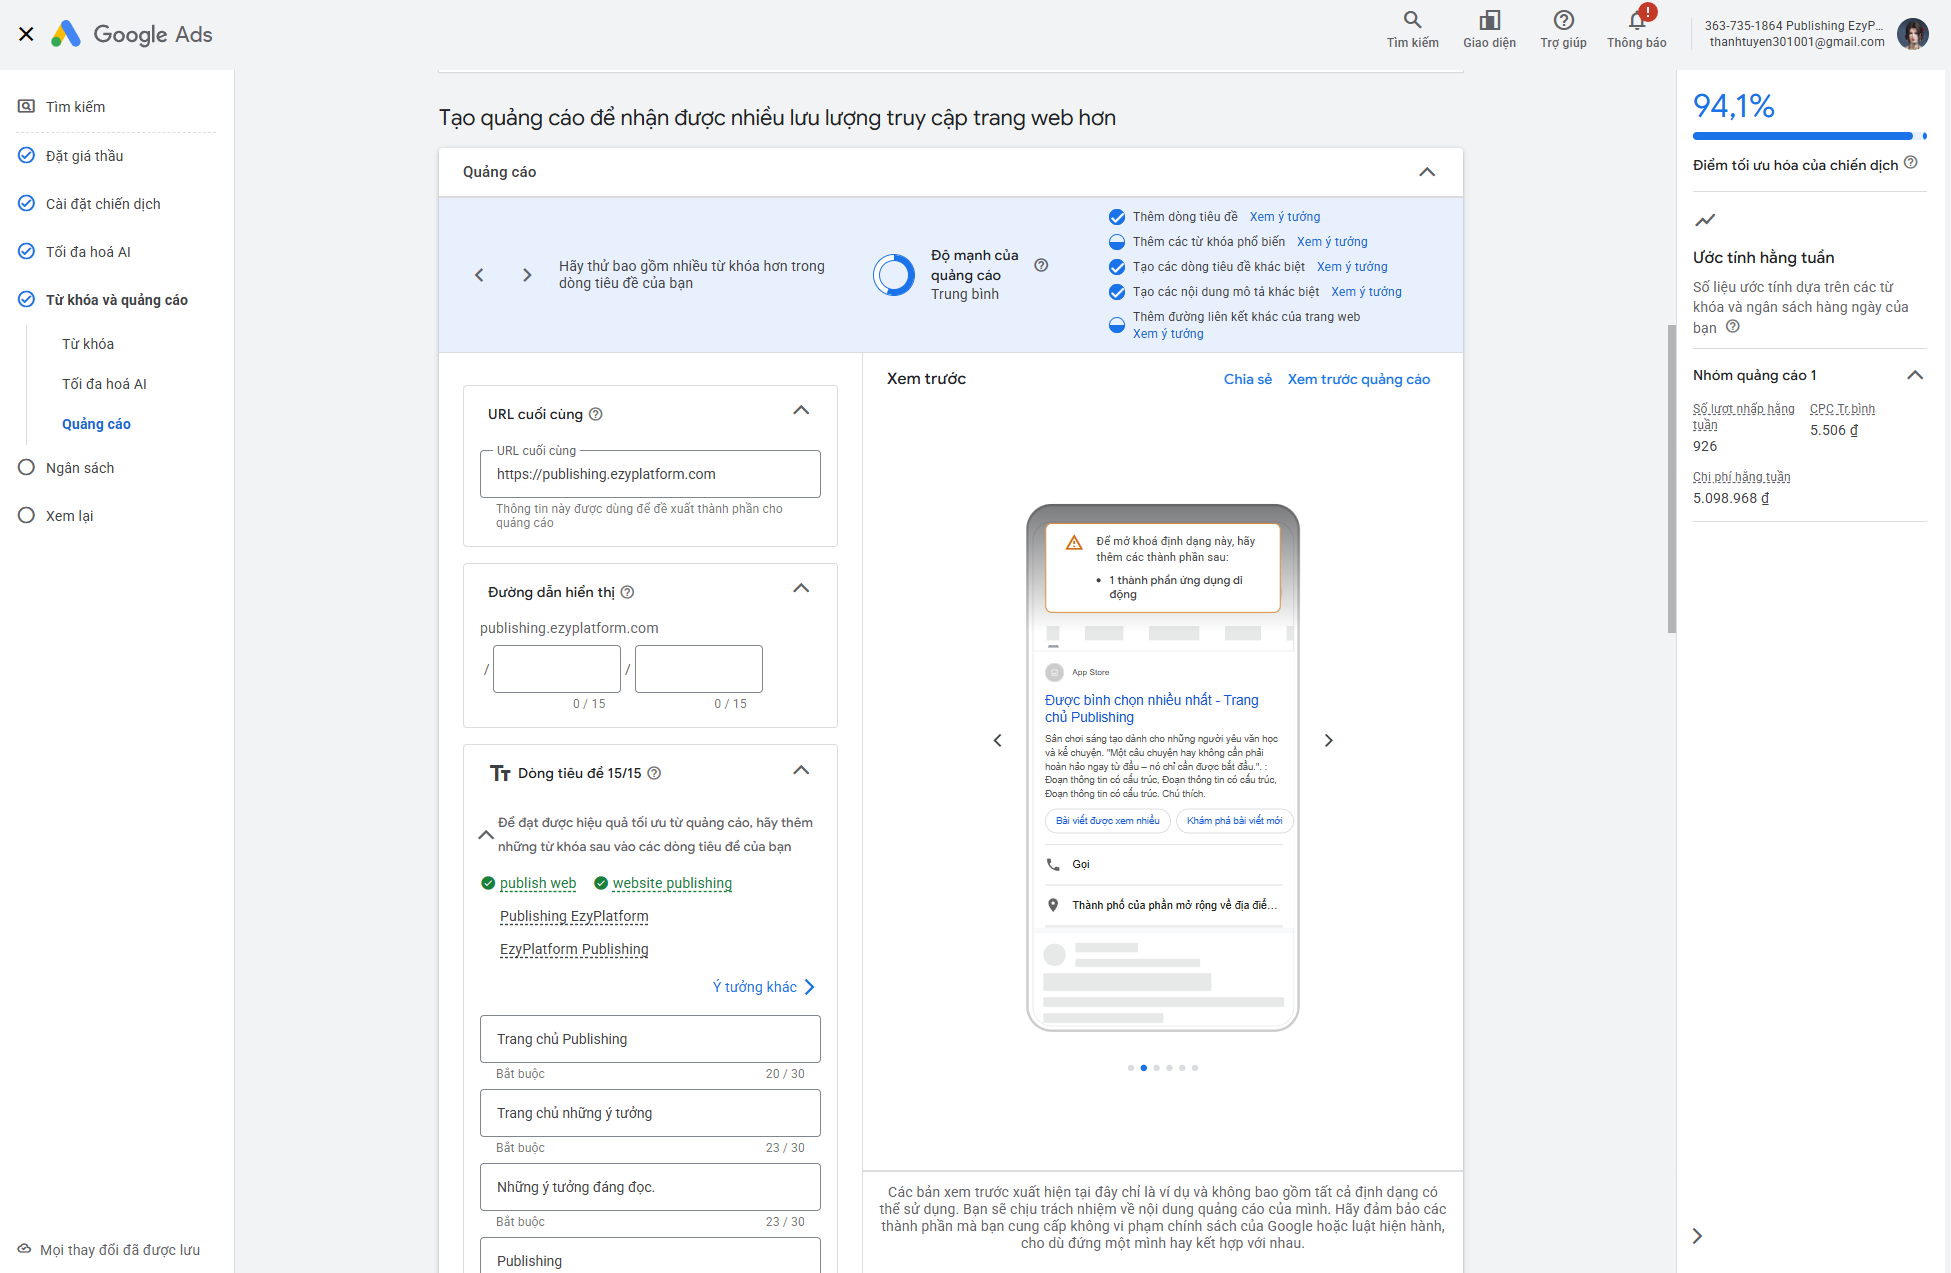
Task: Select keyword suggestion EzyPlatform Publishing
Action: pyautogui.click(x=574, y=949)
